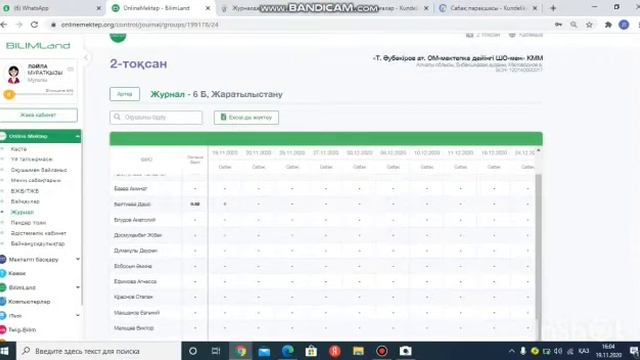The image size is (640, 360).
Task: Click the browser back arrow
Action: (4, 25)
